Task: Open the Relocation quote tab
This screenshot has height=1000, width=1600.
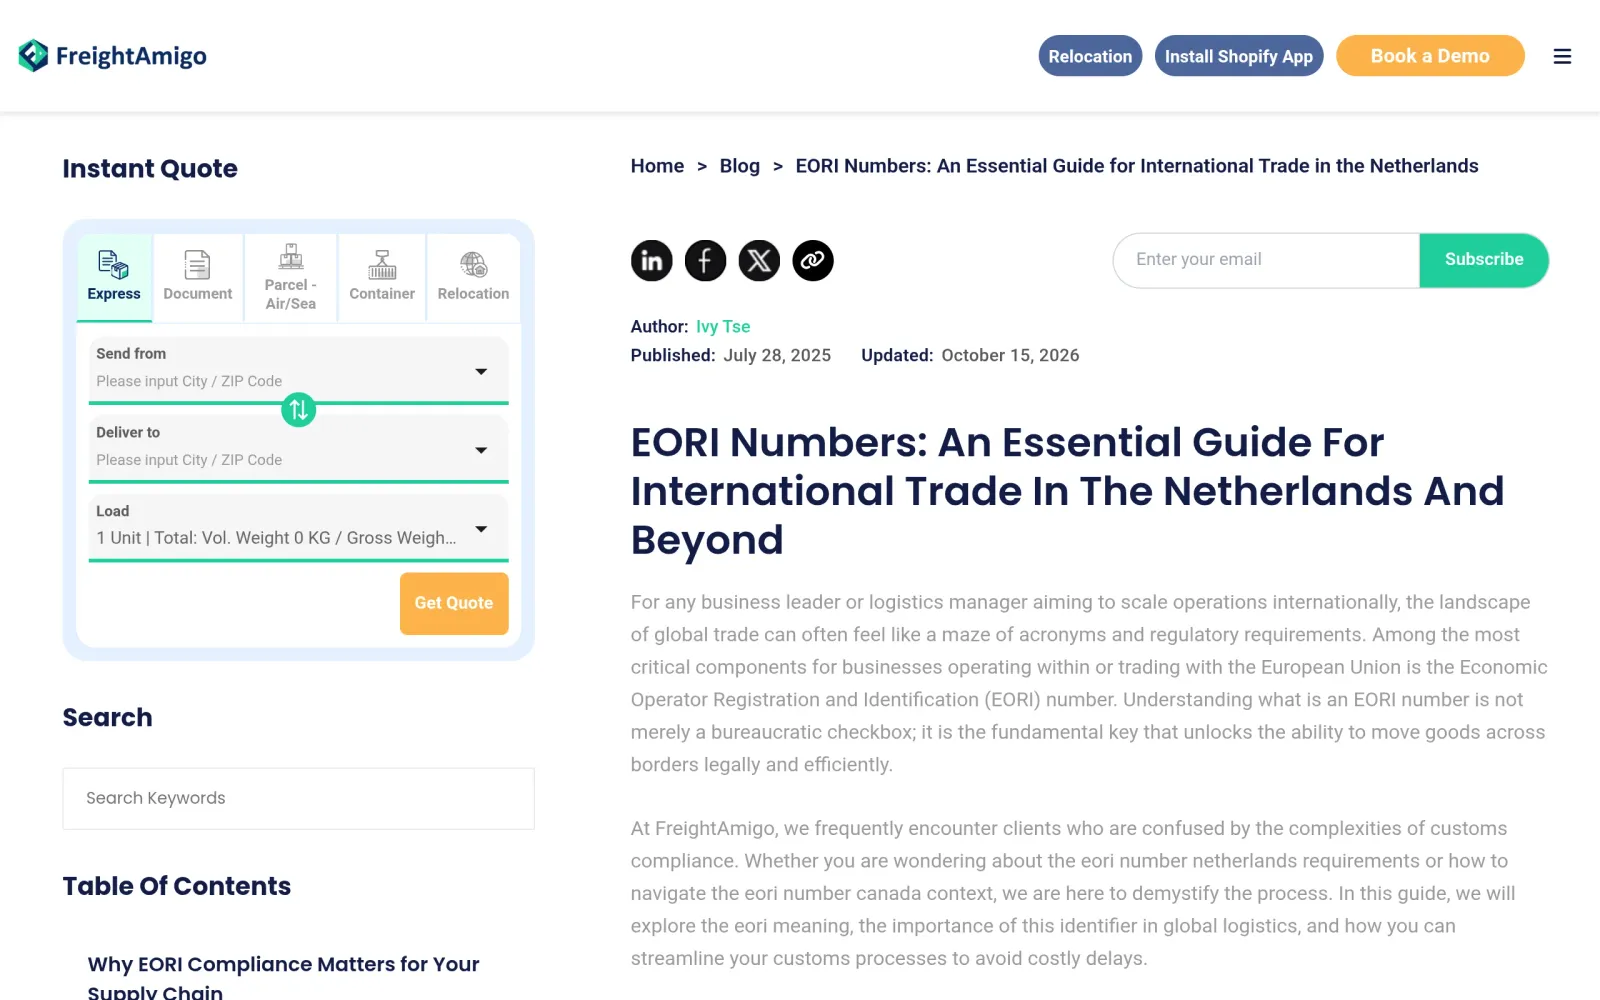Action: (x=473, y=278)
